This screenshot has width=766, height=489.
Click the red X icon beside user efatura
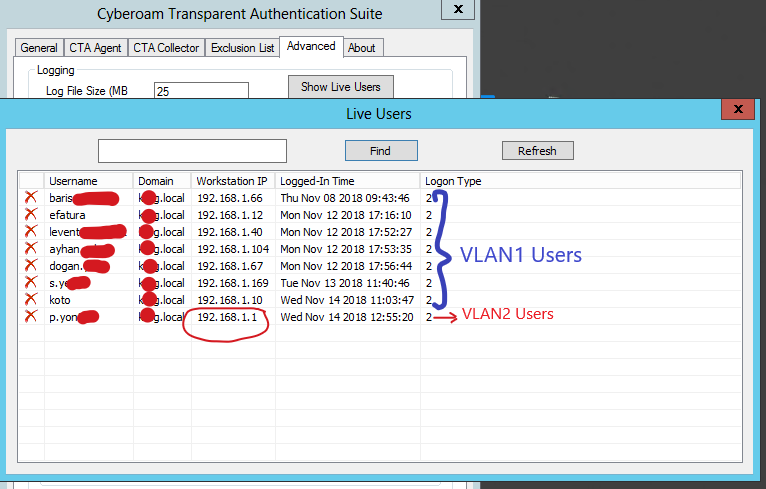pos(31,214)
